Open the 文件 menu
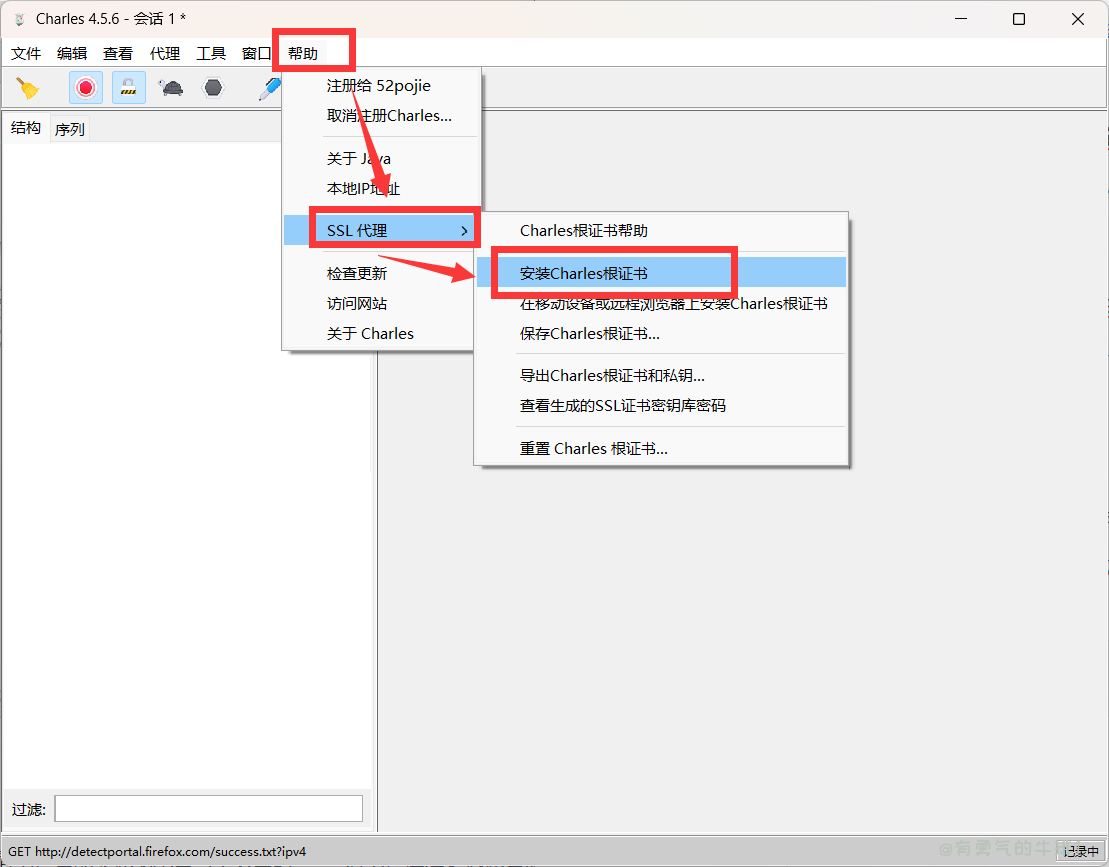The width and height of the screenshot is (1109, 867). click(x=26, y=54)
